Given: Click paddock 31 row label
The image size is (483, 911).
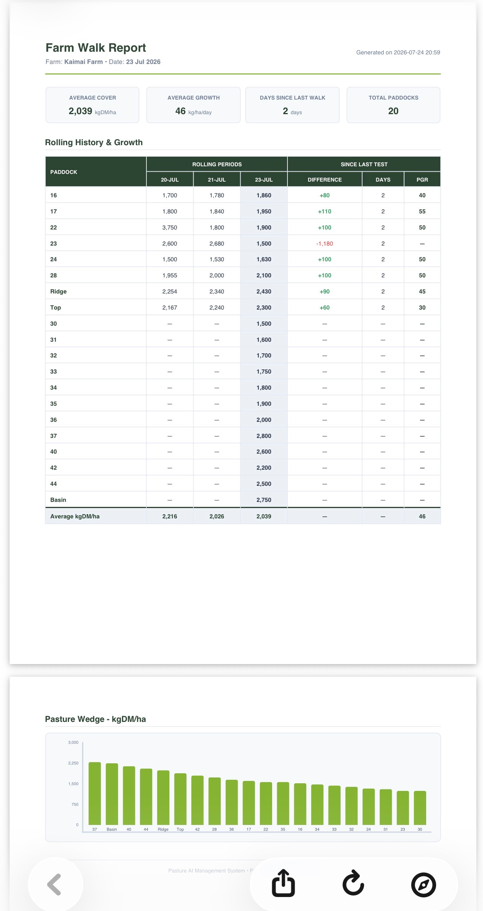Looking at the screenshot, I should click(x=53, y=340).
